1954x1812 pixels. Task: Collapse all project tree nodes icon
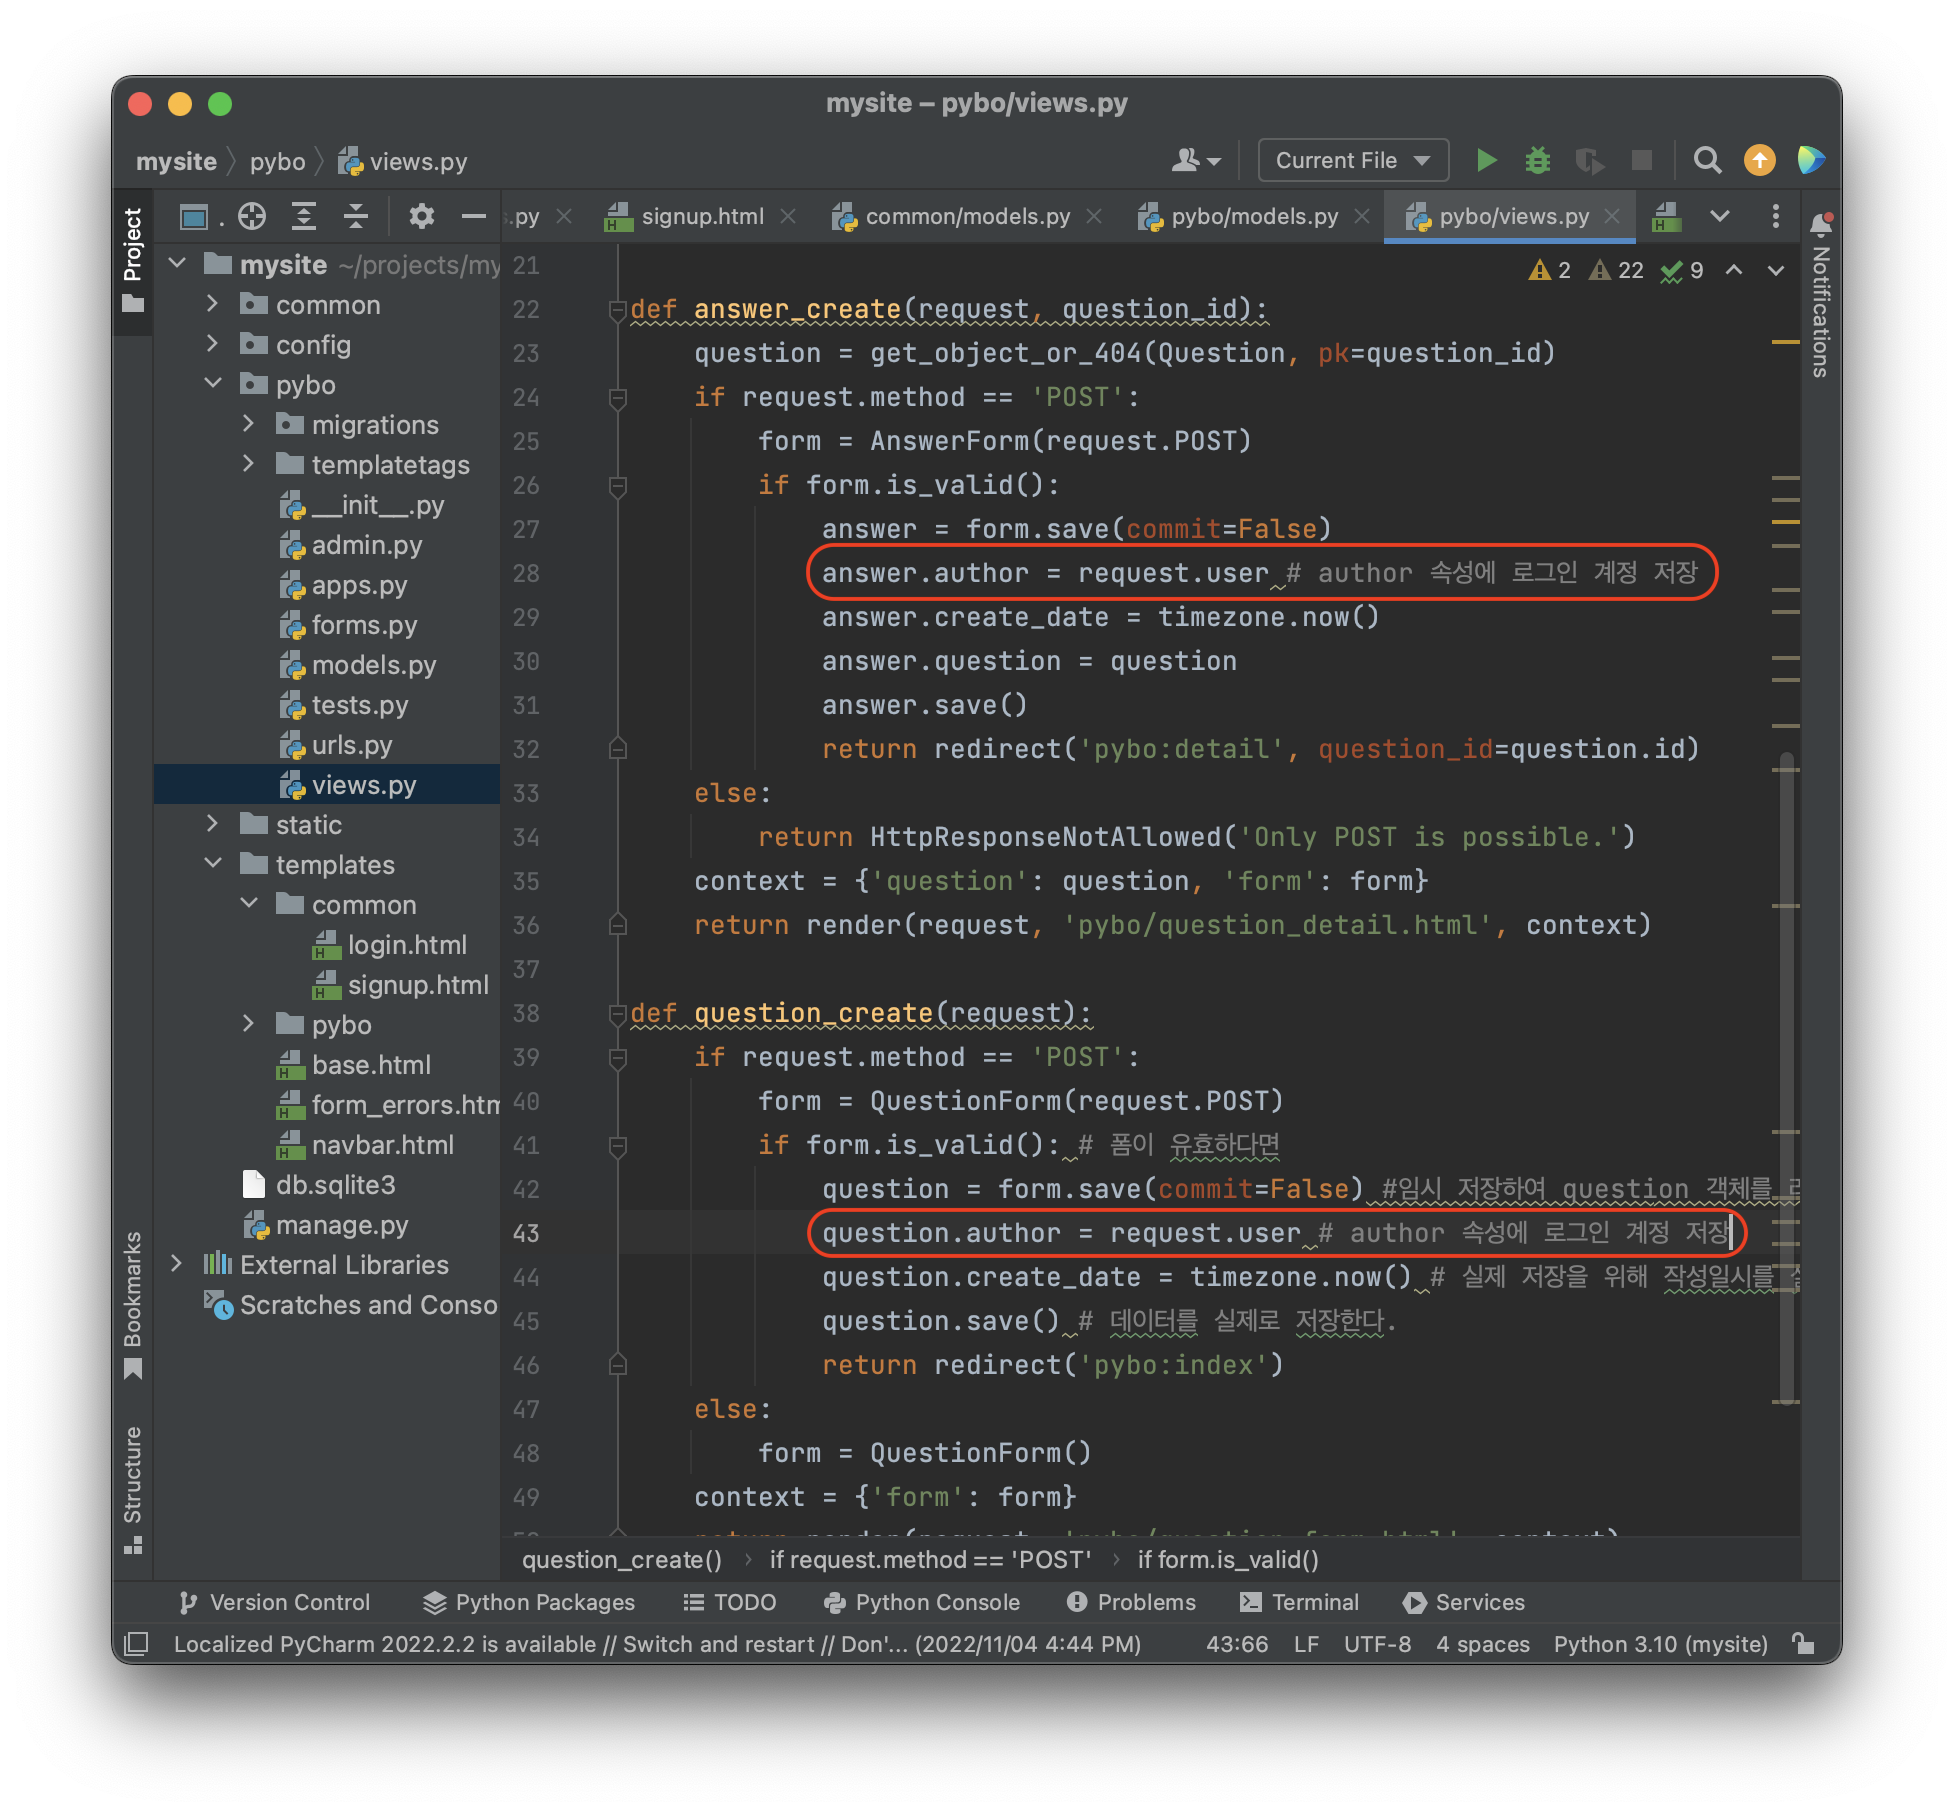tap(356, 216)
